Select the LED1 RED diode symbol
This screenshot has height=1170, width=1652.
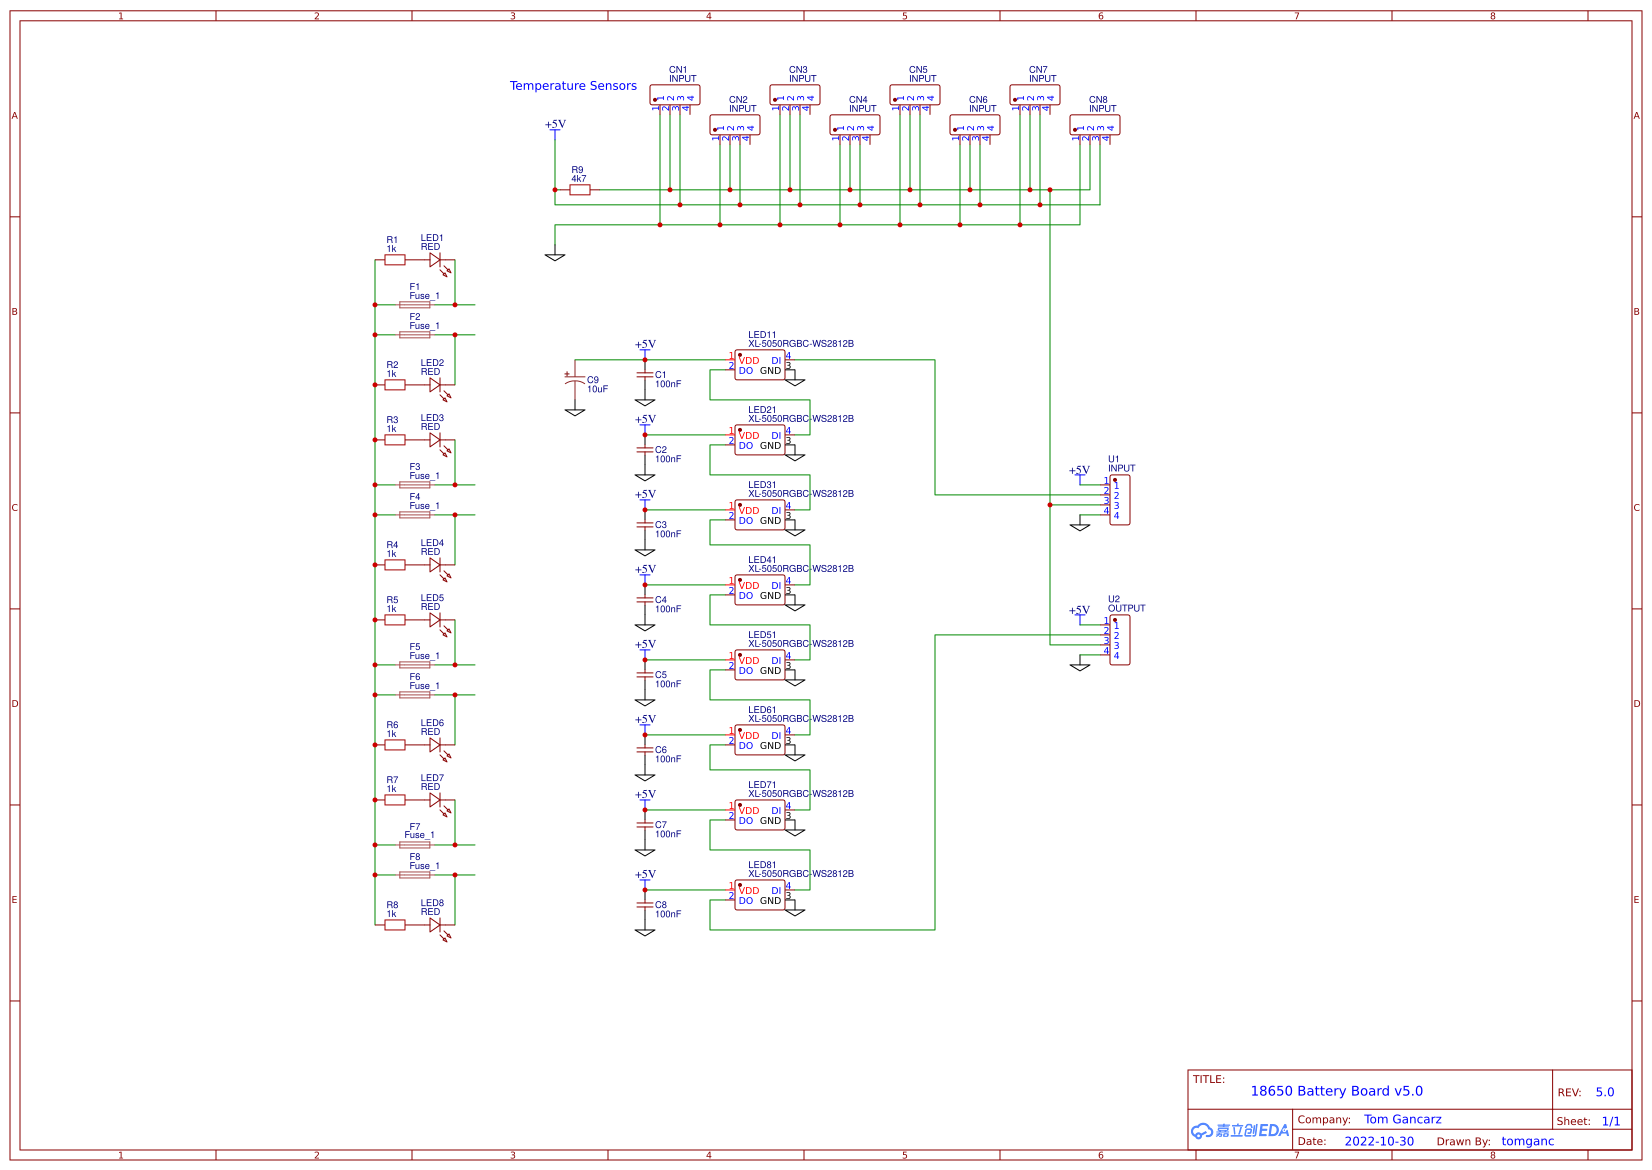(434, 259)
